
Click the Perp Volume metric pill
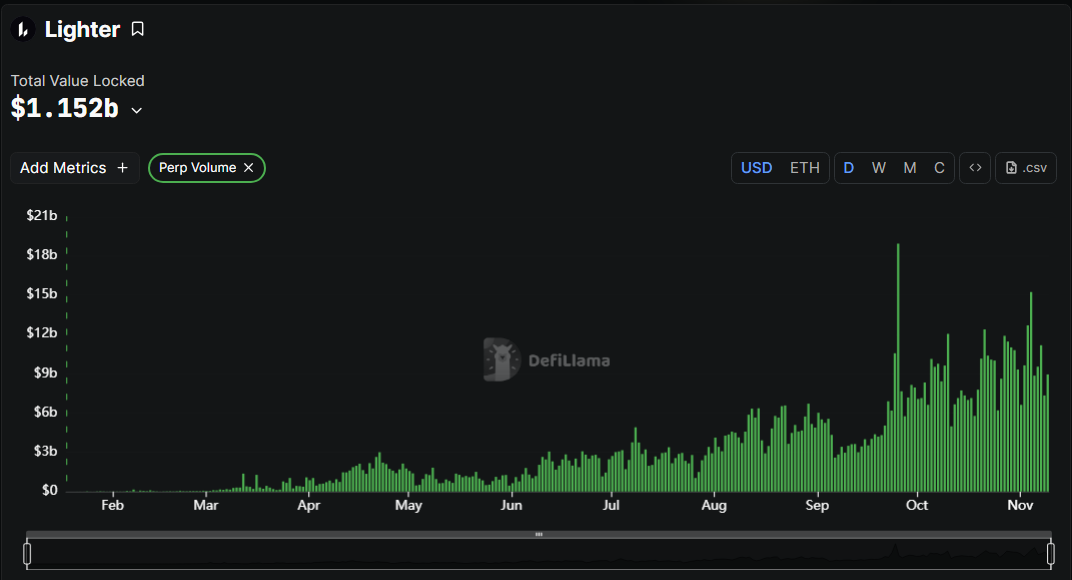point(197,168)
